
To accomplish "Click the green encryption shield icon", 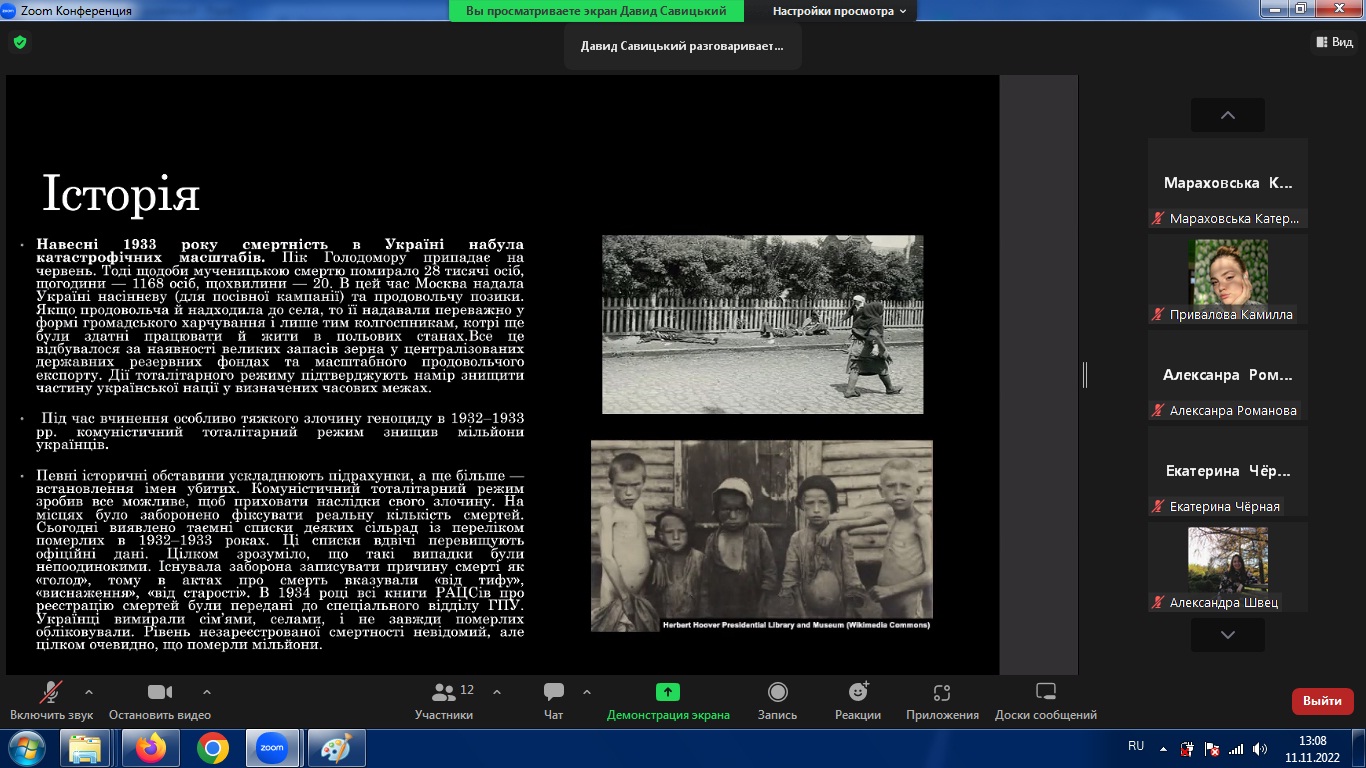I will [x=19, y=42].
